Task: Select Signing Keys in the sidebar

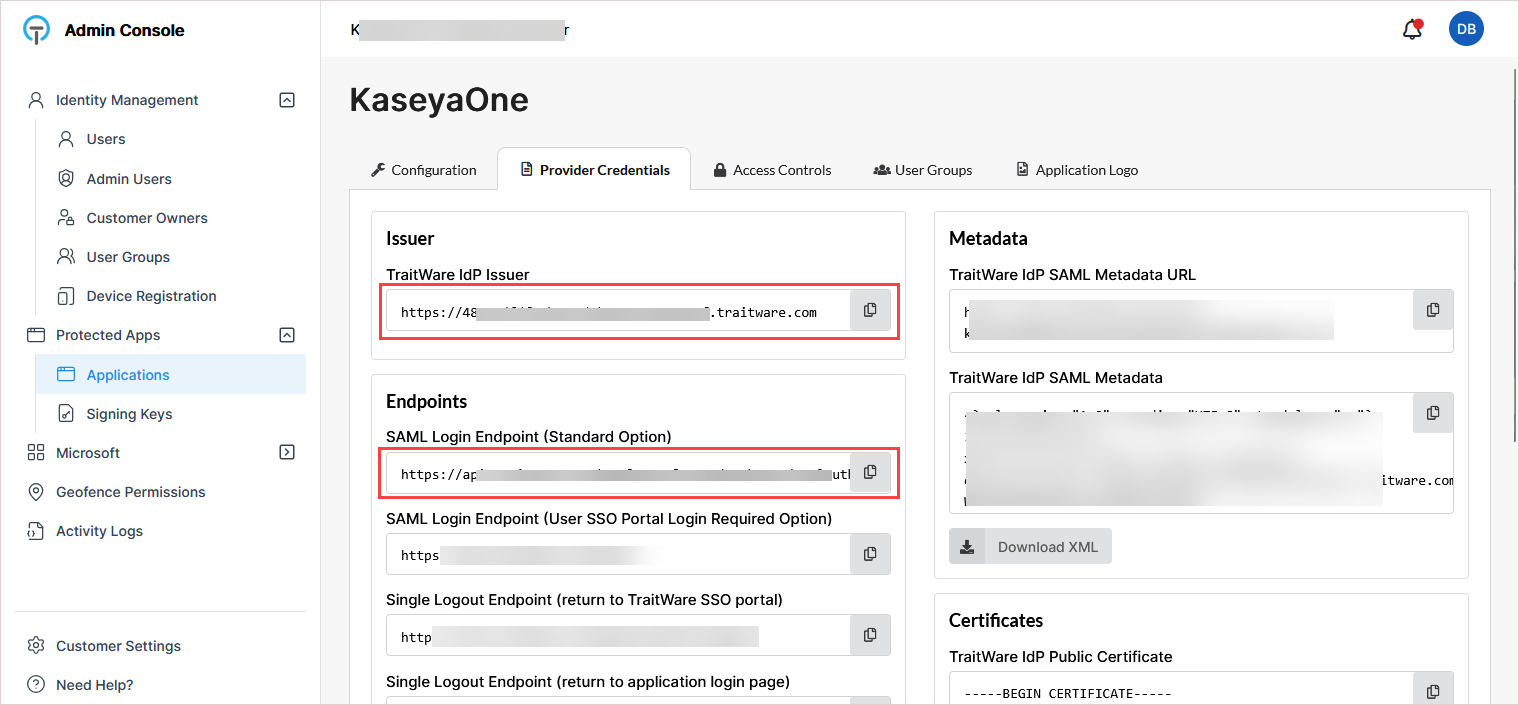Action: (129, 414)
